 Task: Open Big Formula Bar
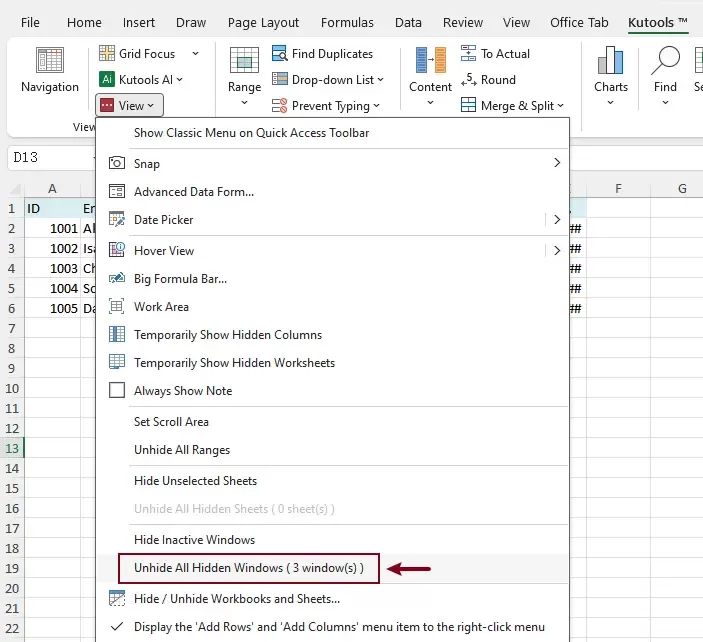pyautogui.click(x=332, y=279)
